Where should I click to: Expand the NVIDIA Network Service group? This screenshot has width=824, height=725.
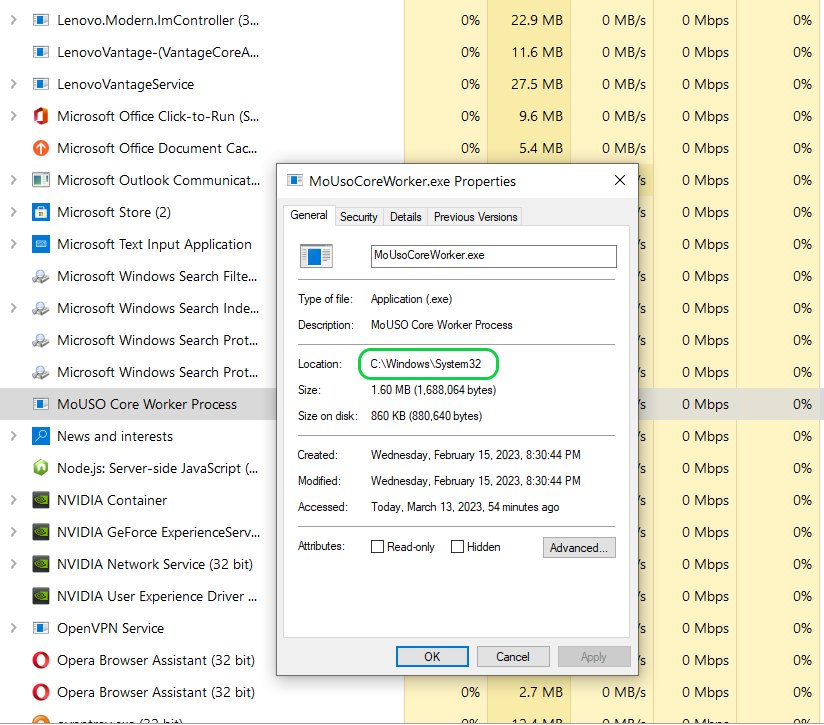point(14,564)
